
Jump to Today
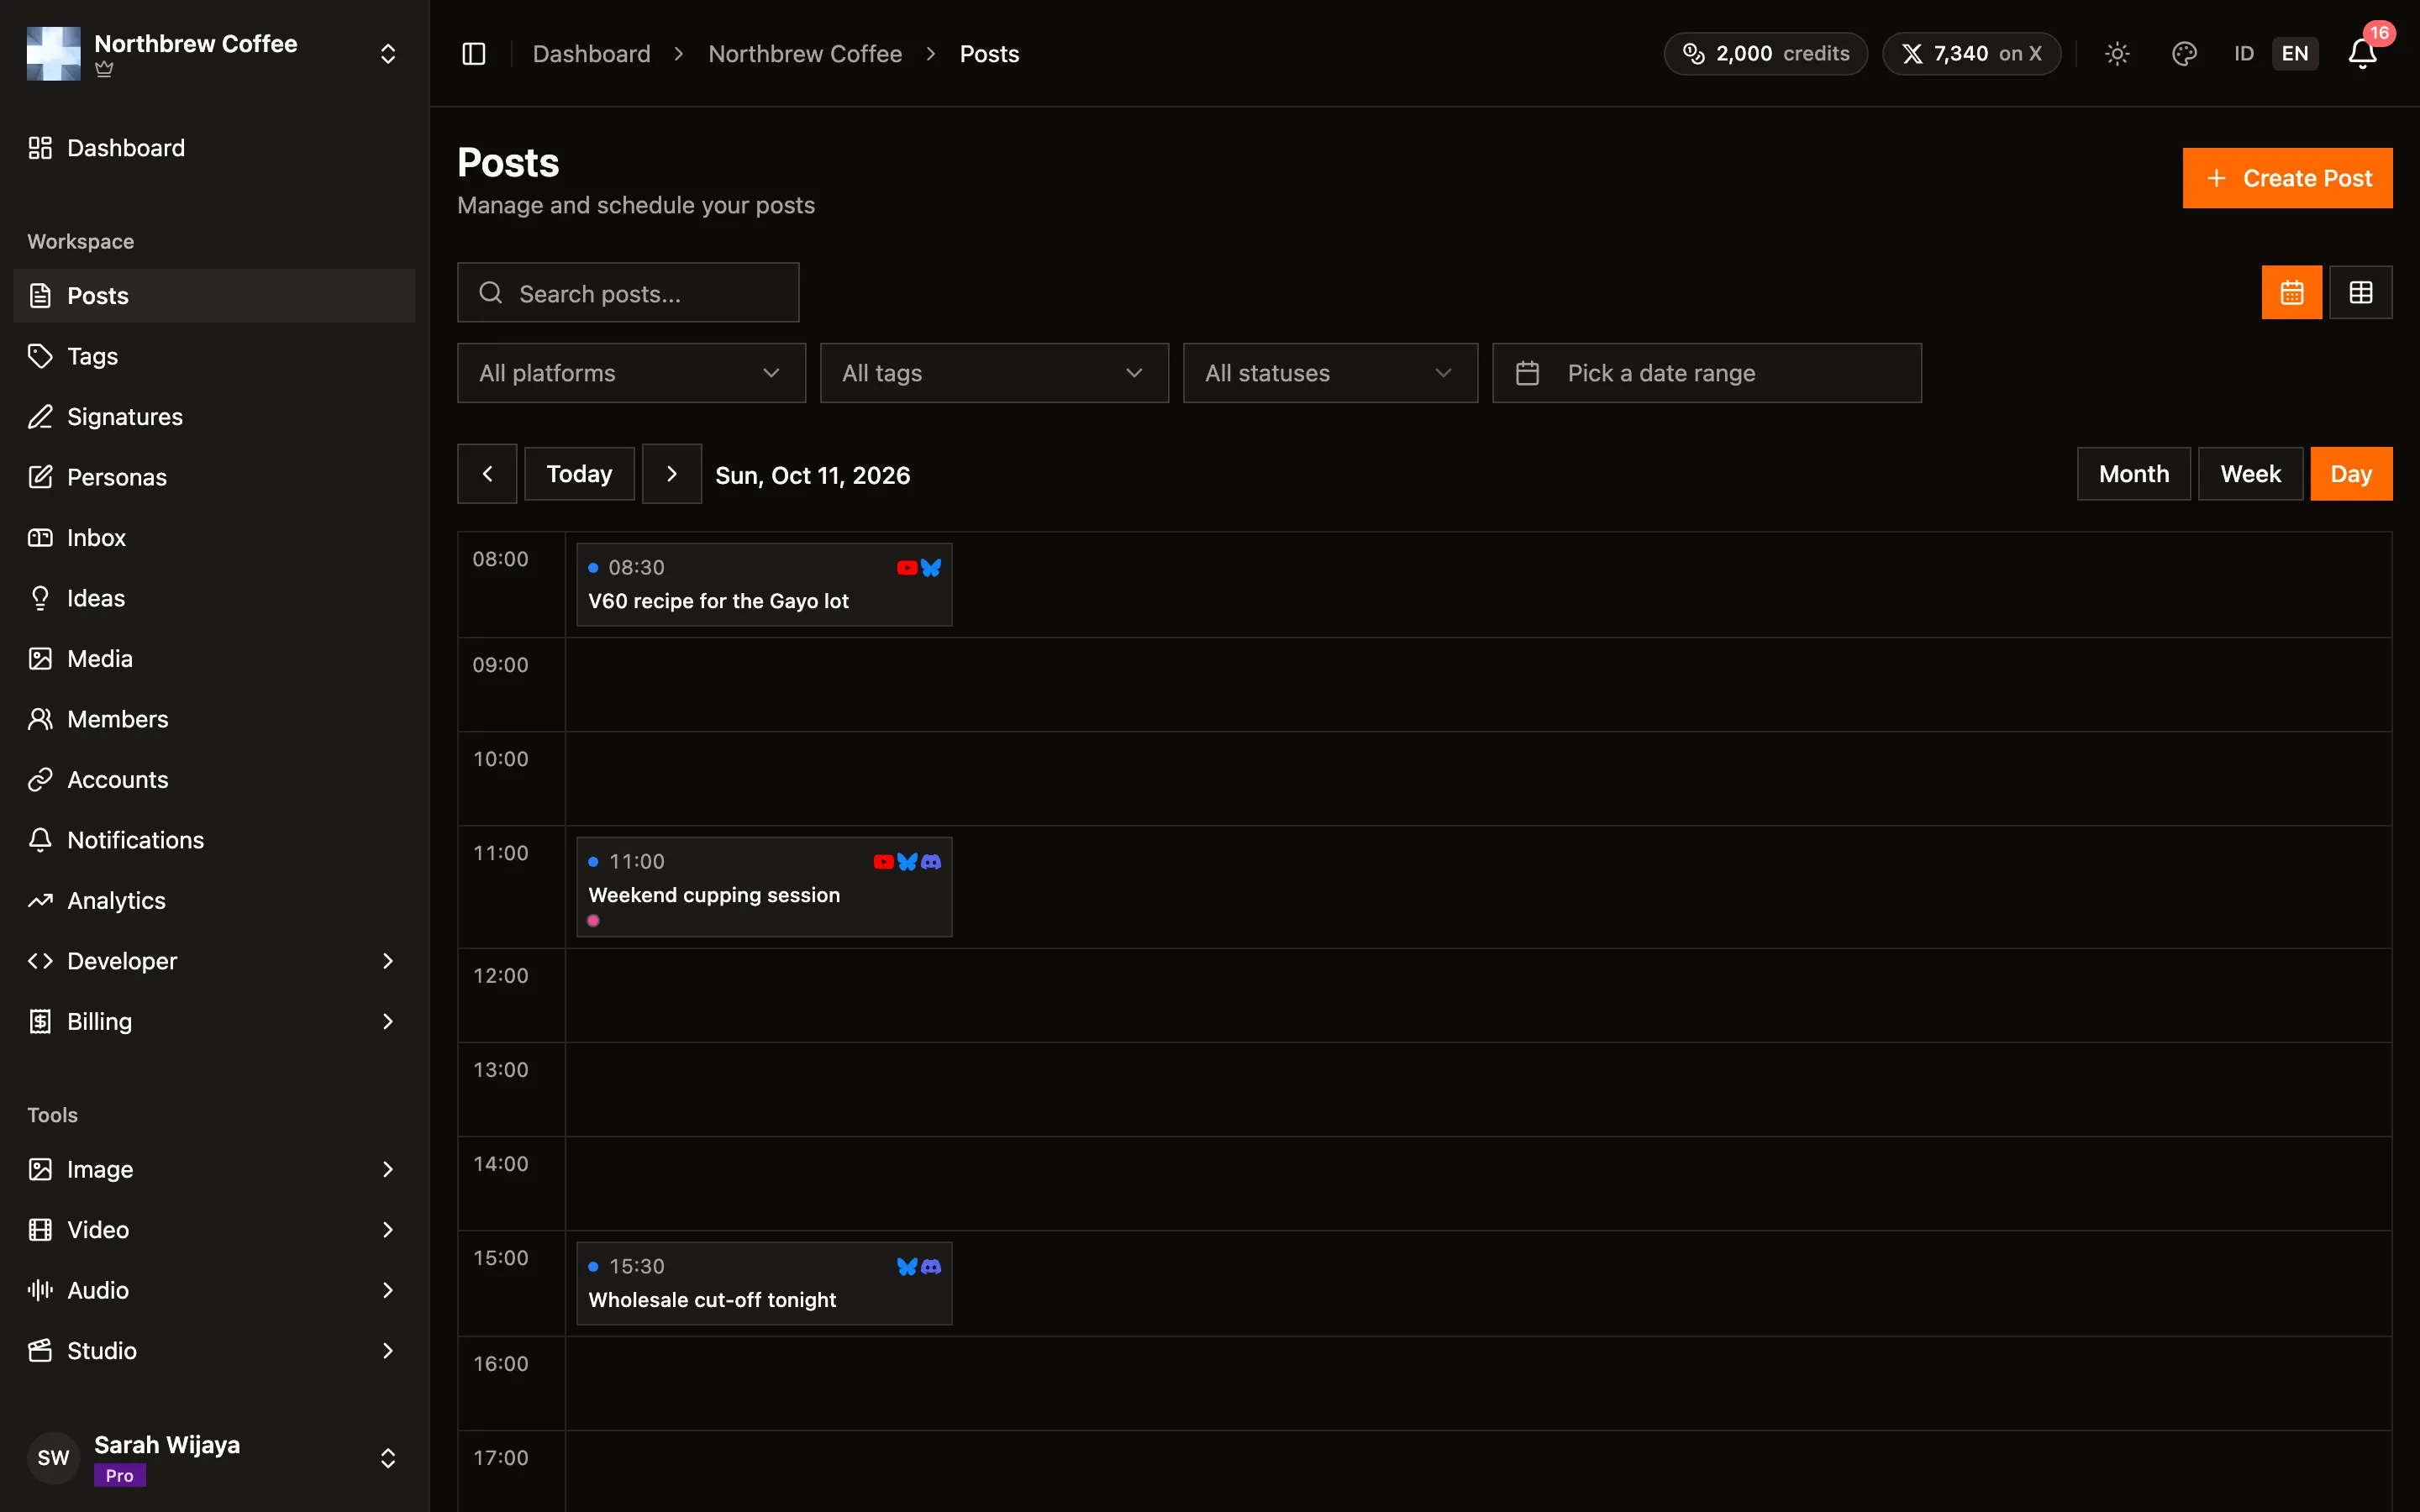click(x=579, y=474)
